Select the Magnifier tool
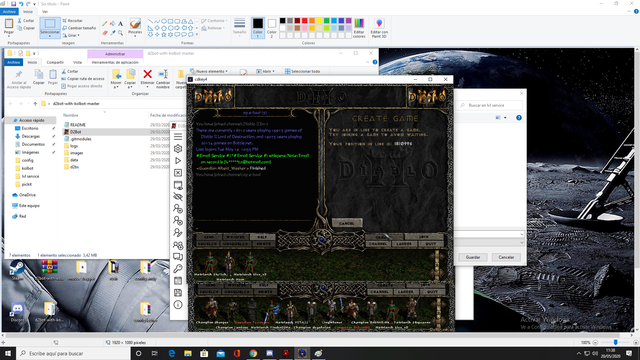 (x=120, y=33)
